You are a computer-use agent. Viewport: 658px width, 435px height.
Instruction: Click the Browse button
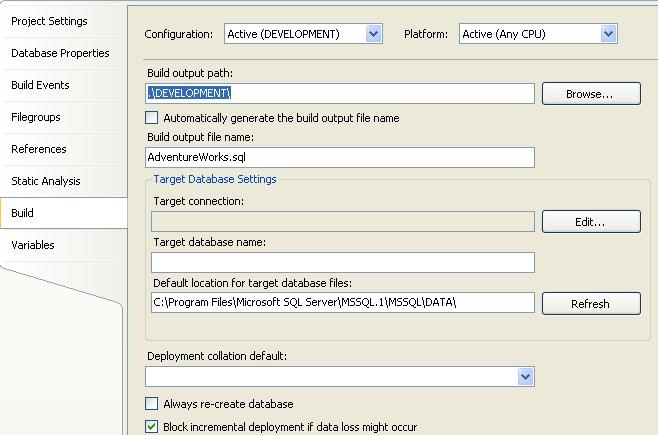pos(590,94)
